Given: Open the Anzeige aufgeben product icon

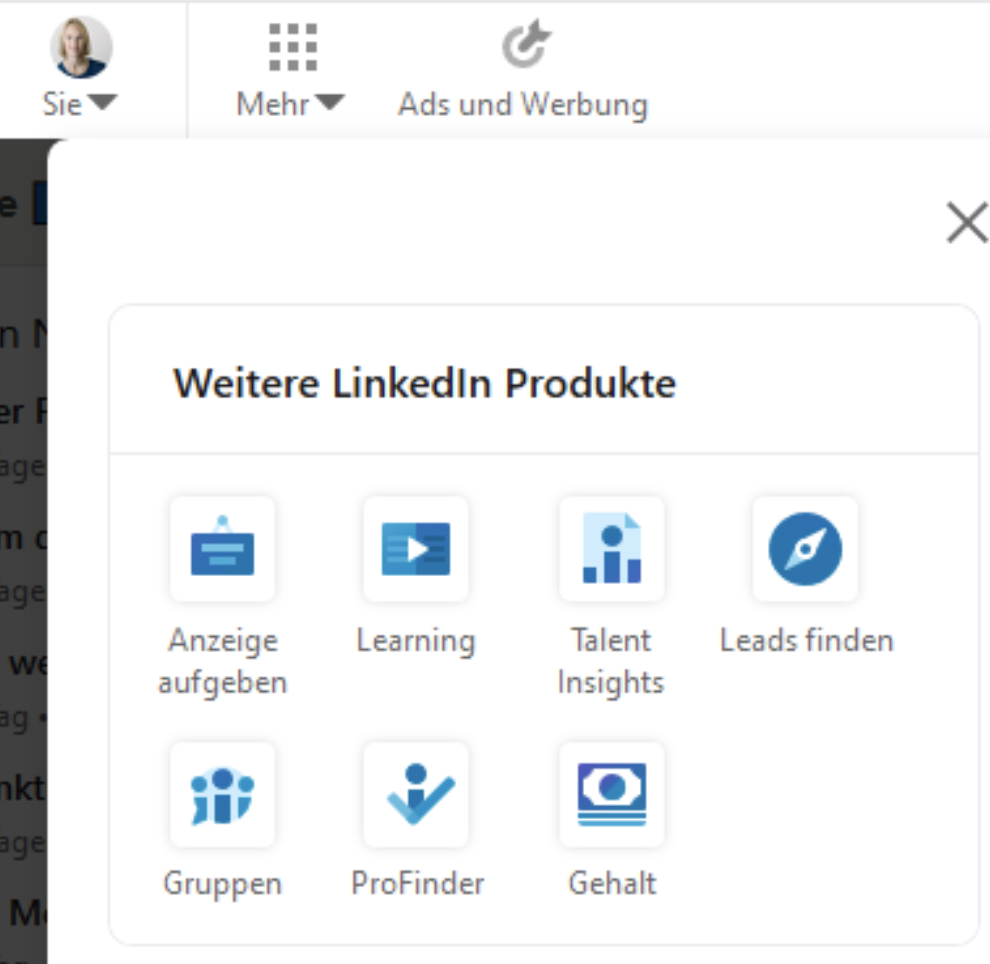Looking at the screenshot, I should point(222,549).
